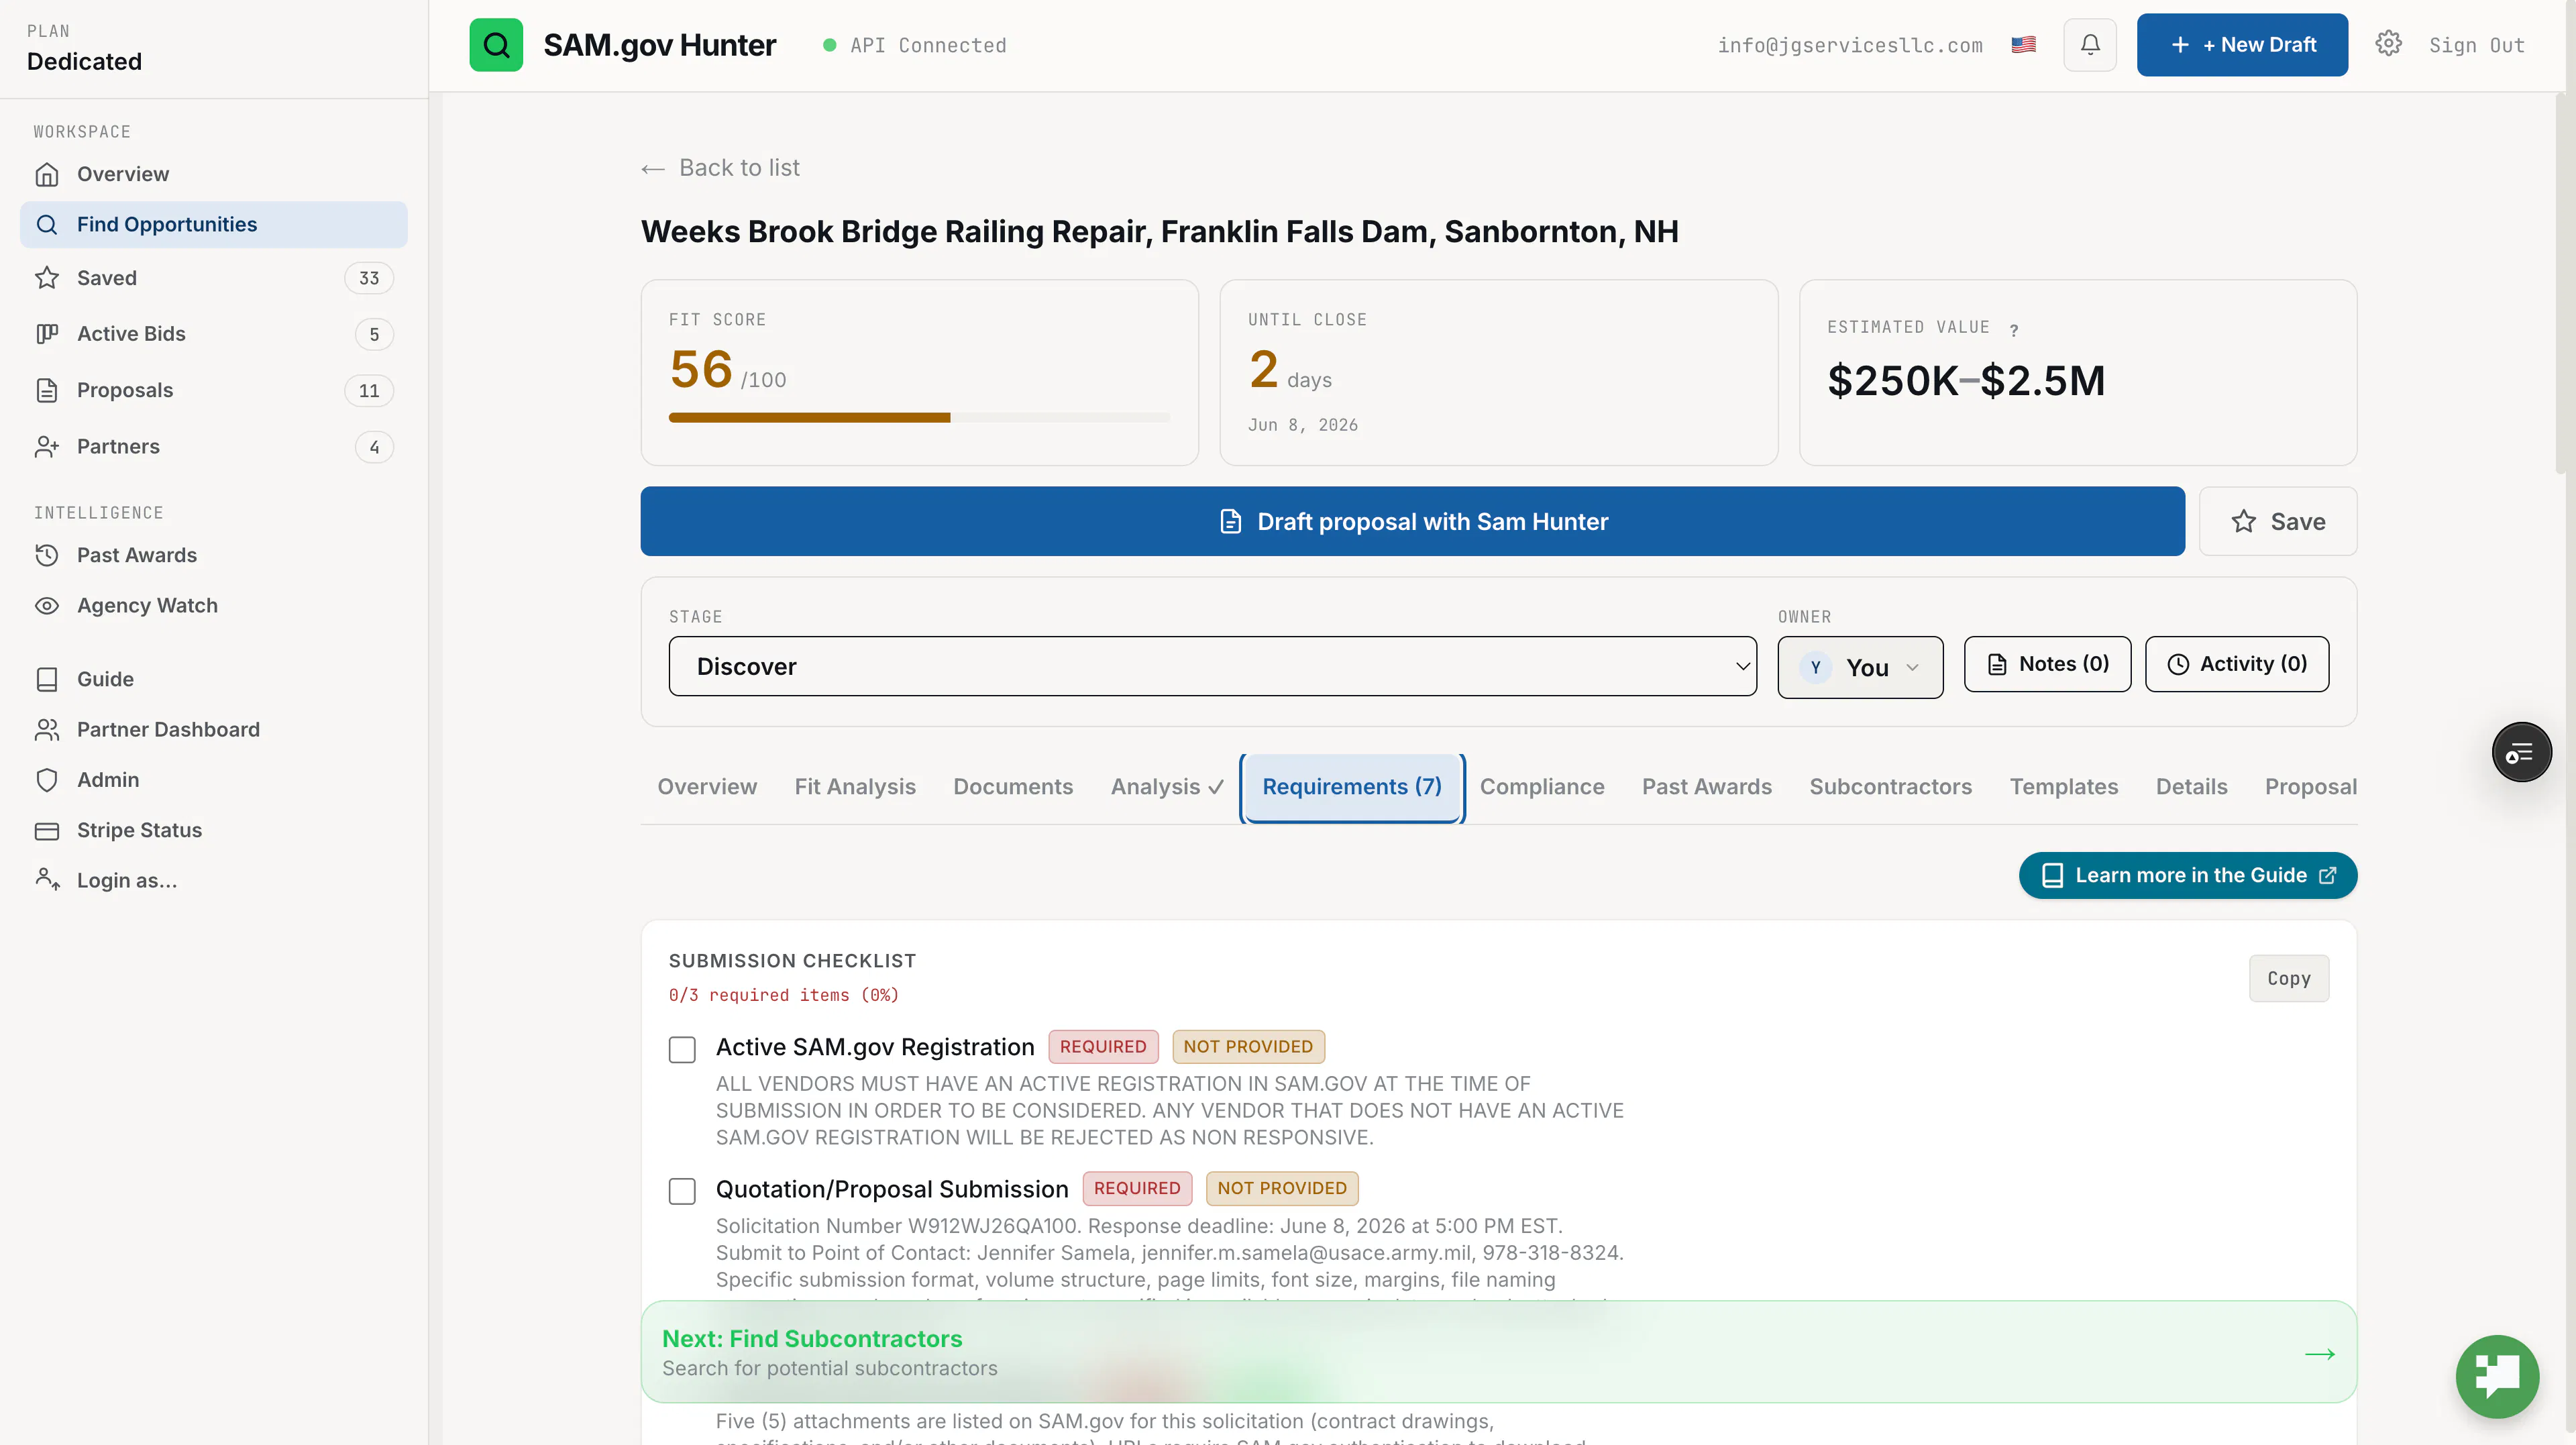This screenshot has height=1445, width=2576.
Task: Go to Proposals in the sidebar
Action: click(213, 390)
